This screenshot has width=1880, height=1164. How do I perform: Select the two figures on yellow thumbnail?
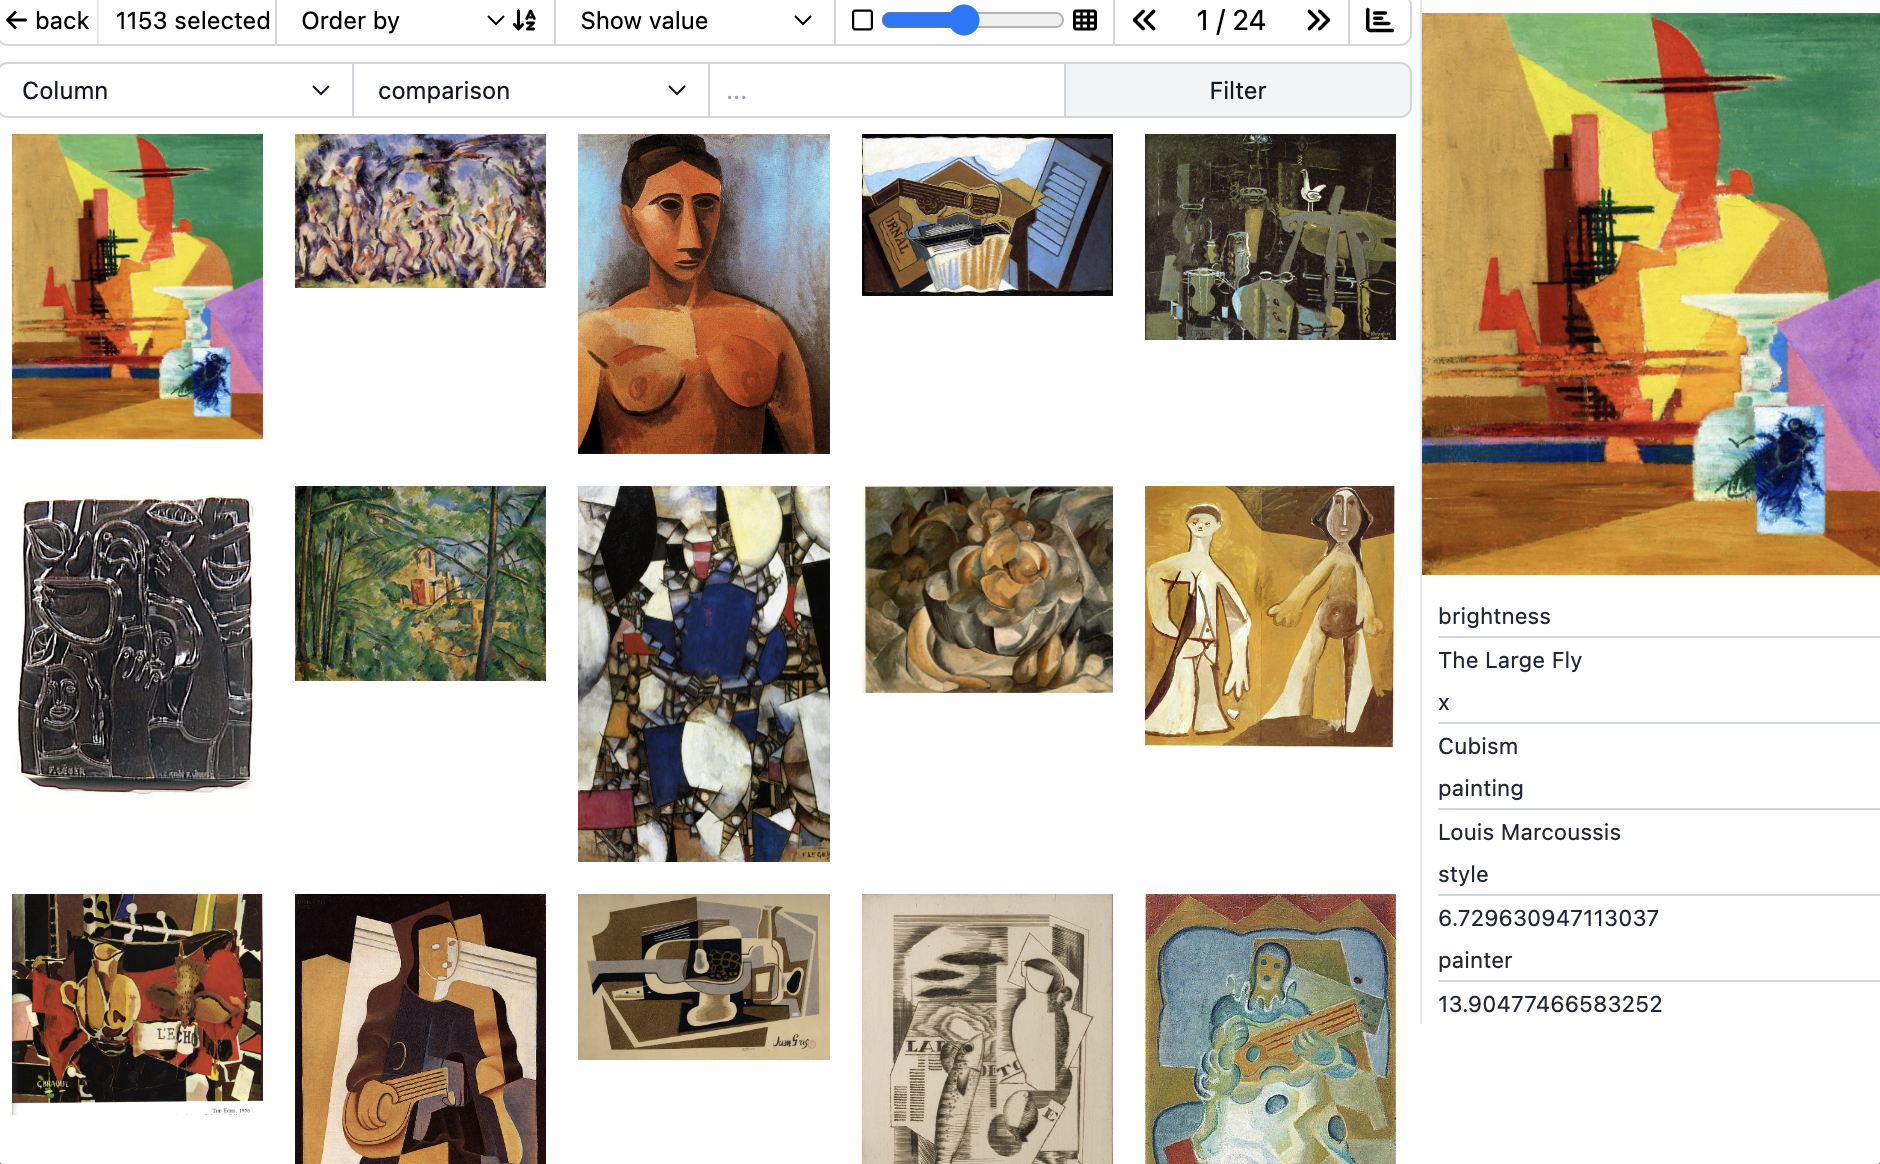tap(1269, 616)
